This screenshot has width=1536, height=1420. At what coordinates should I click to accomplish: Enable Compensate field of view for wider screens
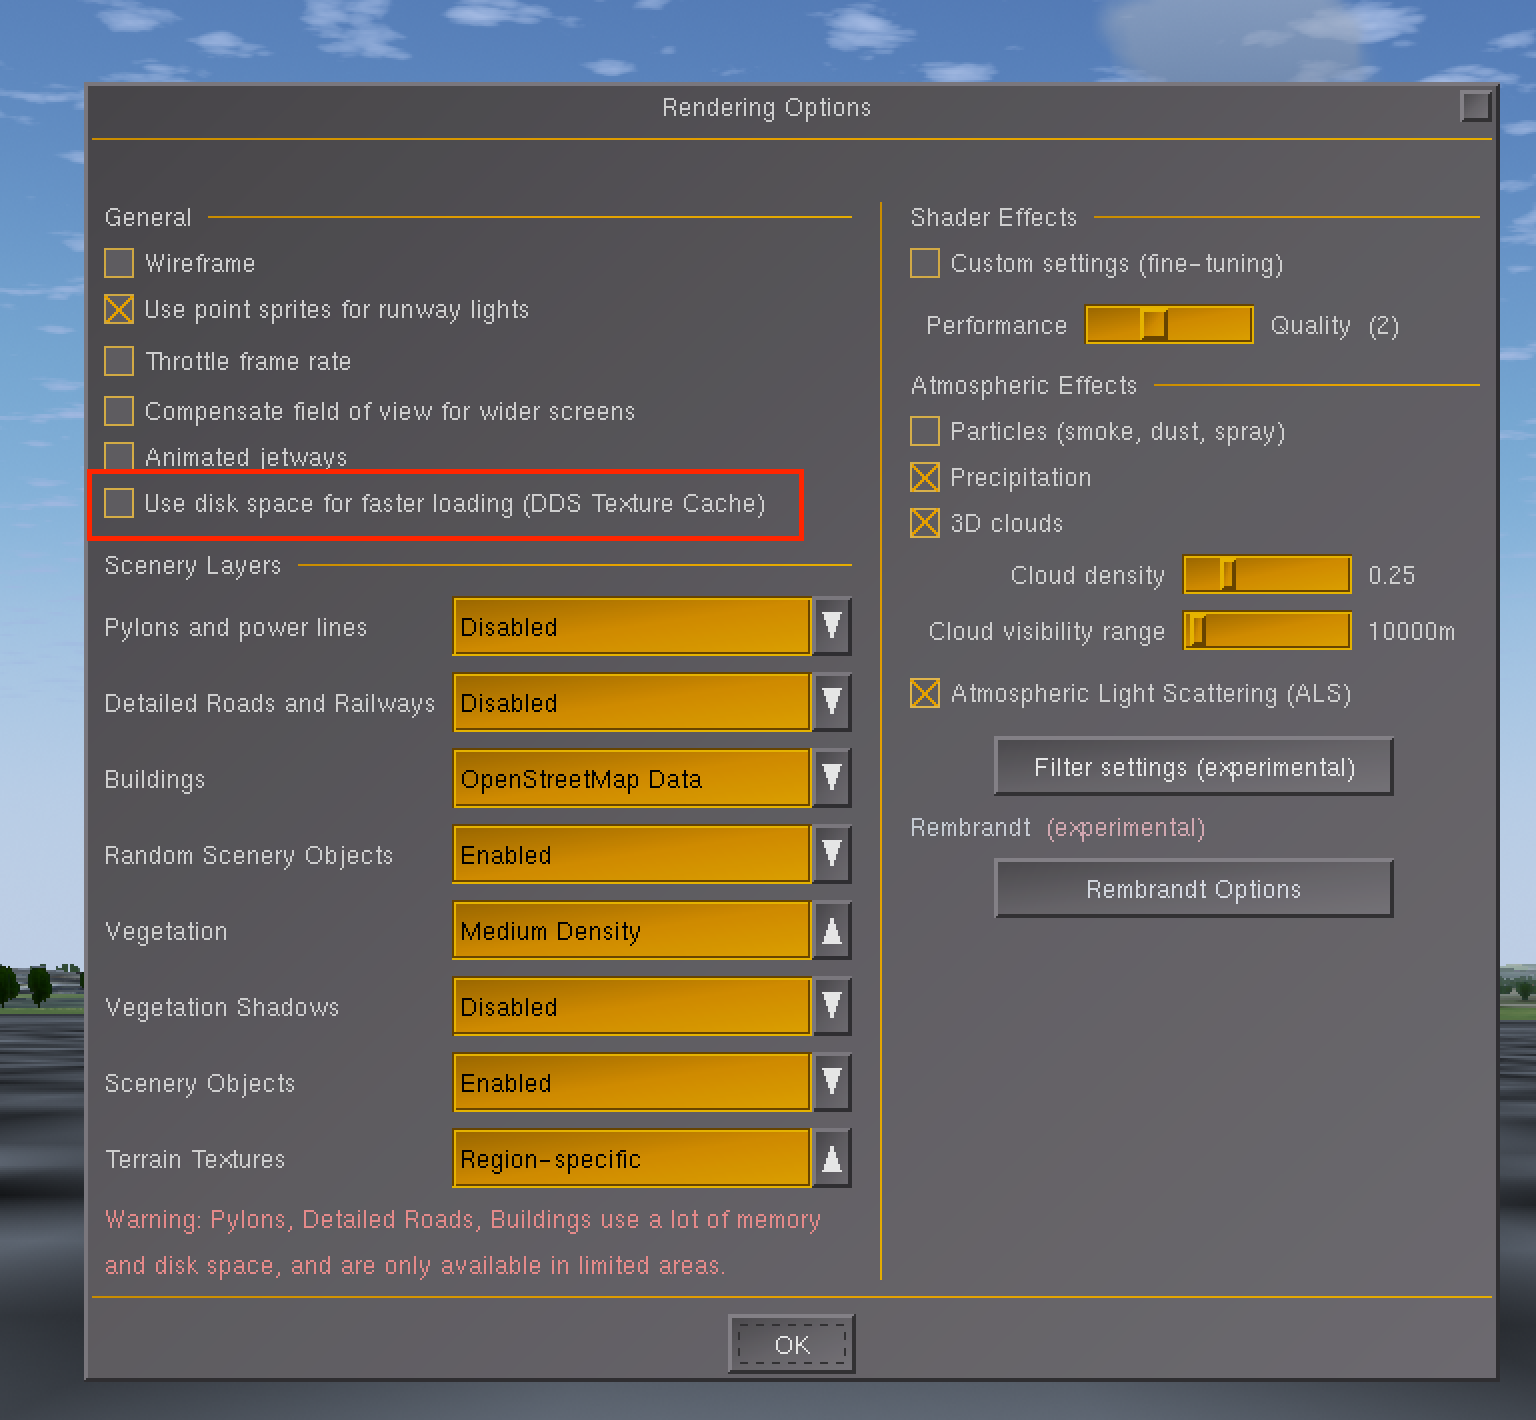coord(119,410)
